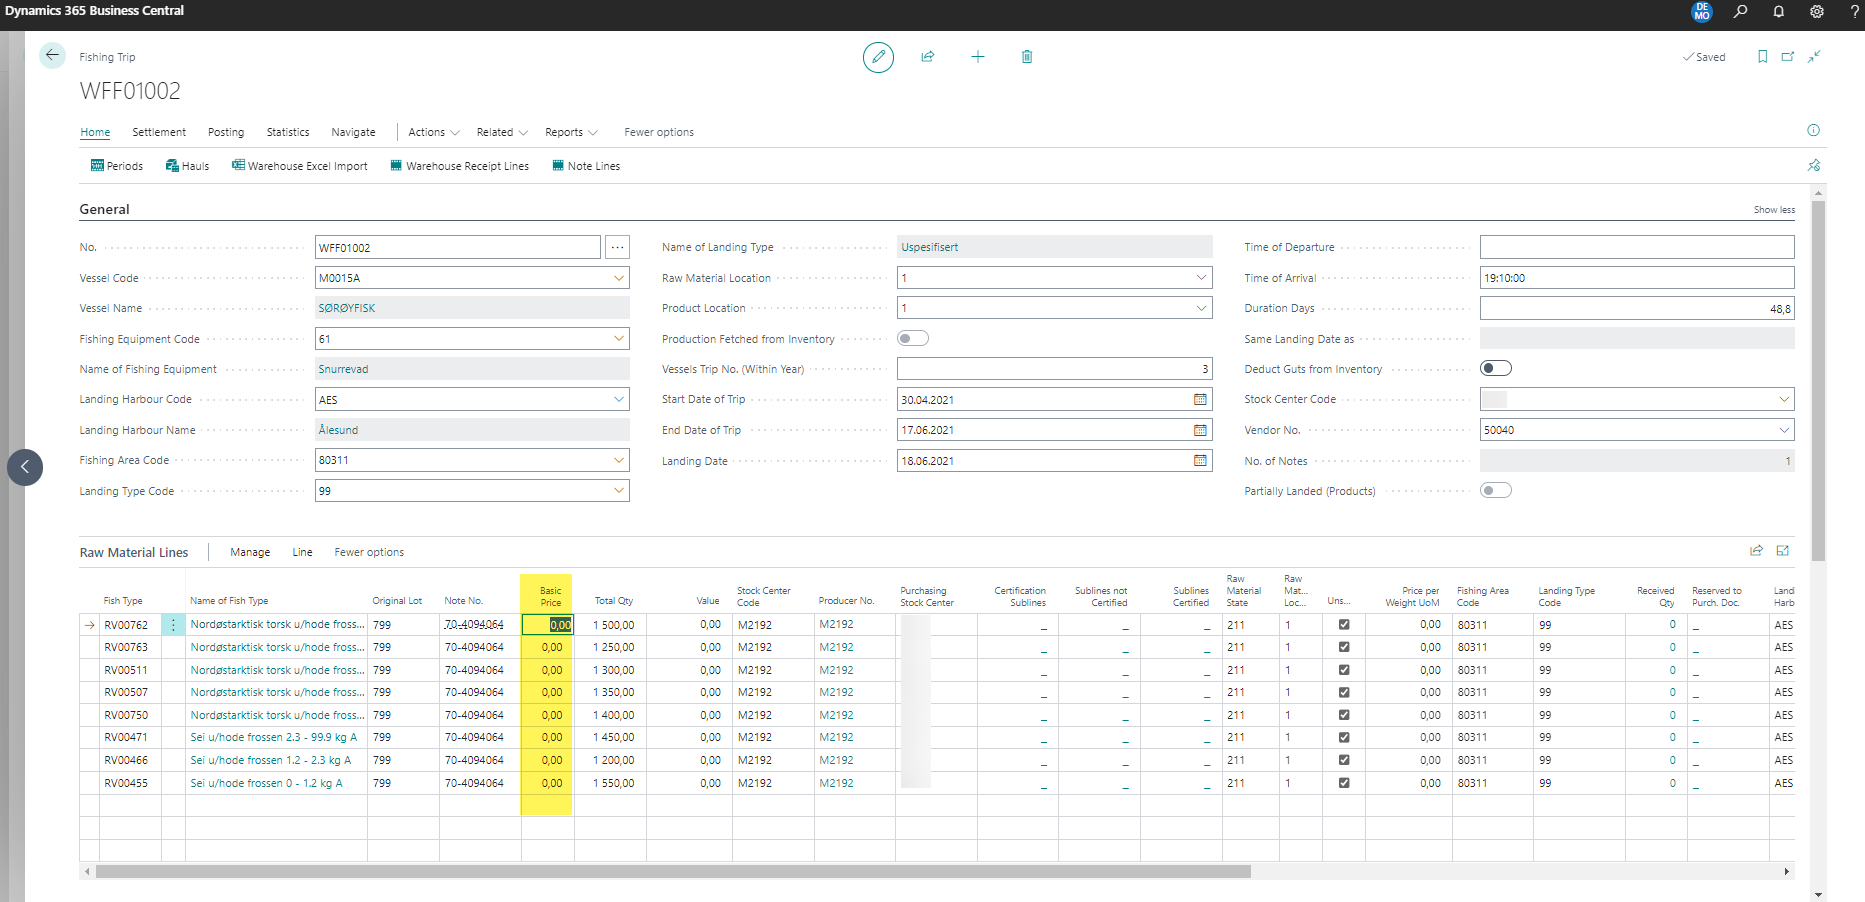Click the pencil edit icon
The height and width of the screenshot is (902, 1865).
(878, 57)
